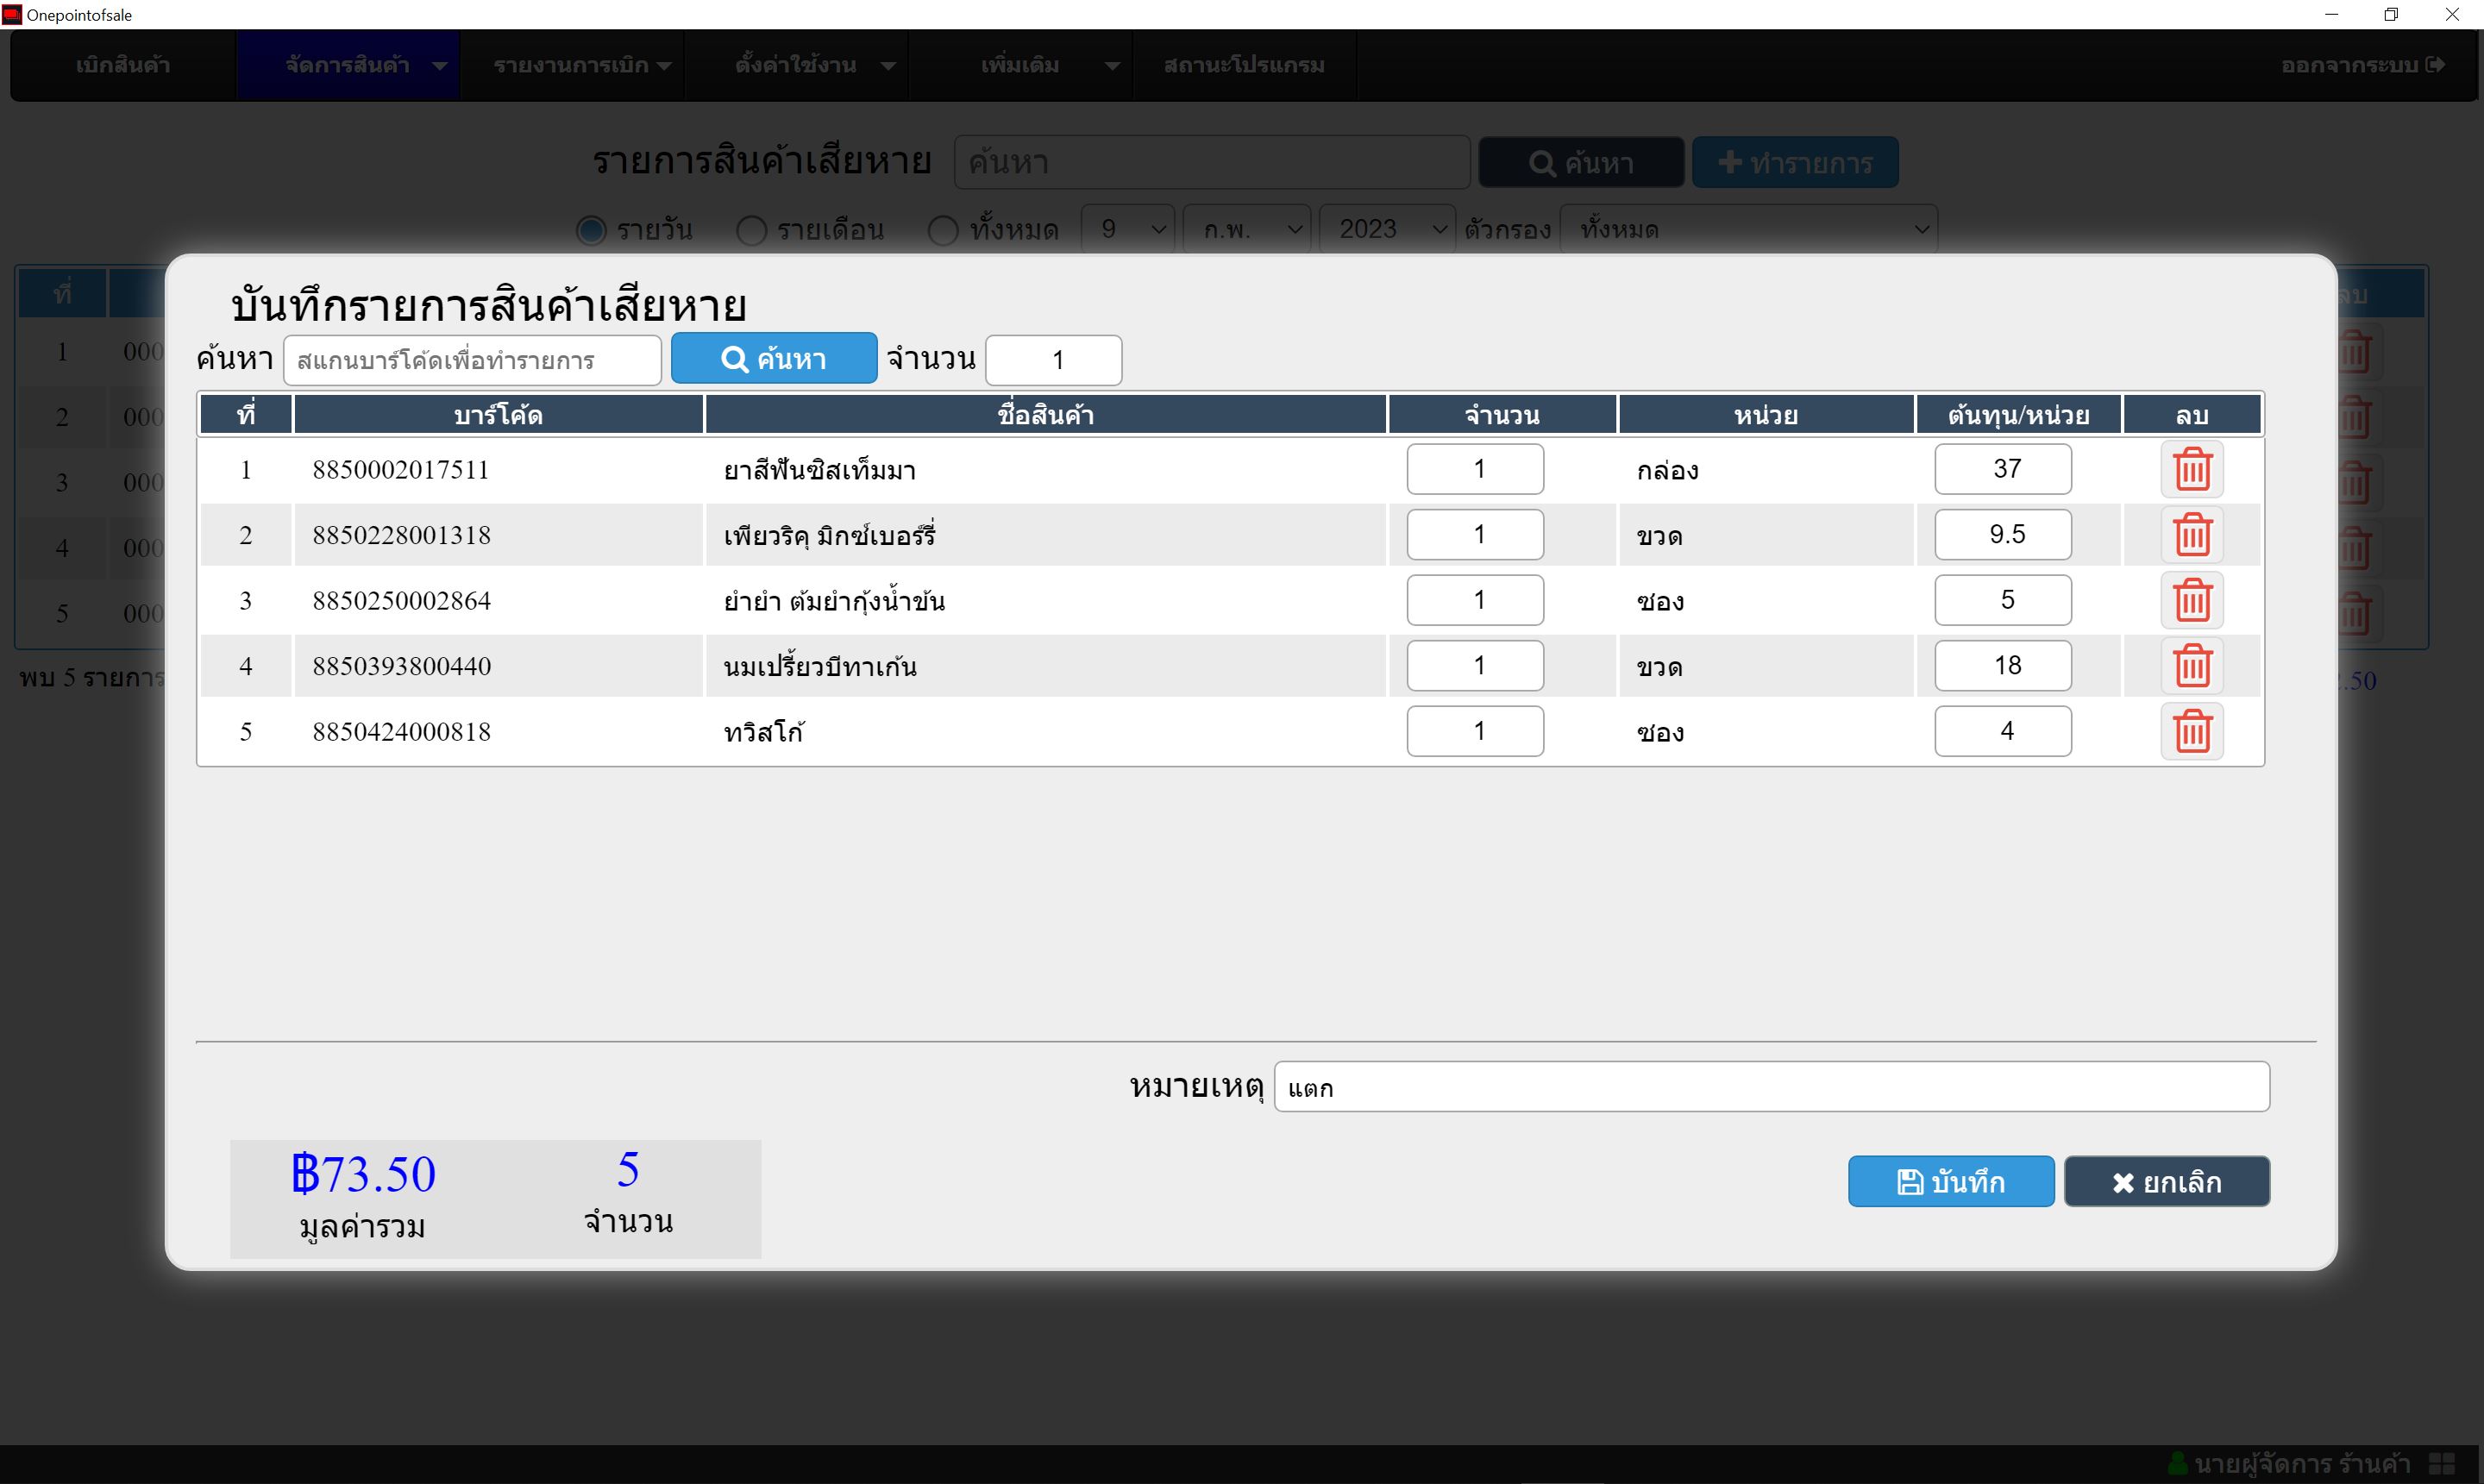Click the ทำรายการ button in the background
The height and width of the screenshot is (1484, 2484).
pyautogui.click(x=1795, y=163)
